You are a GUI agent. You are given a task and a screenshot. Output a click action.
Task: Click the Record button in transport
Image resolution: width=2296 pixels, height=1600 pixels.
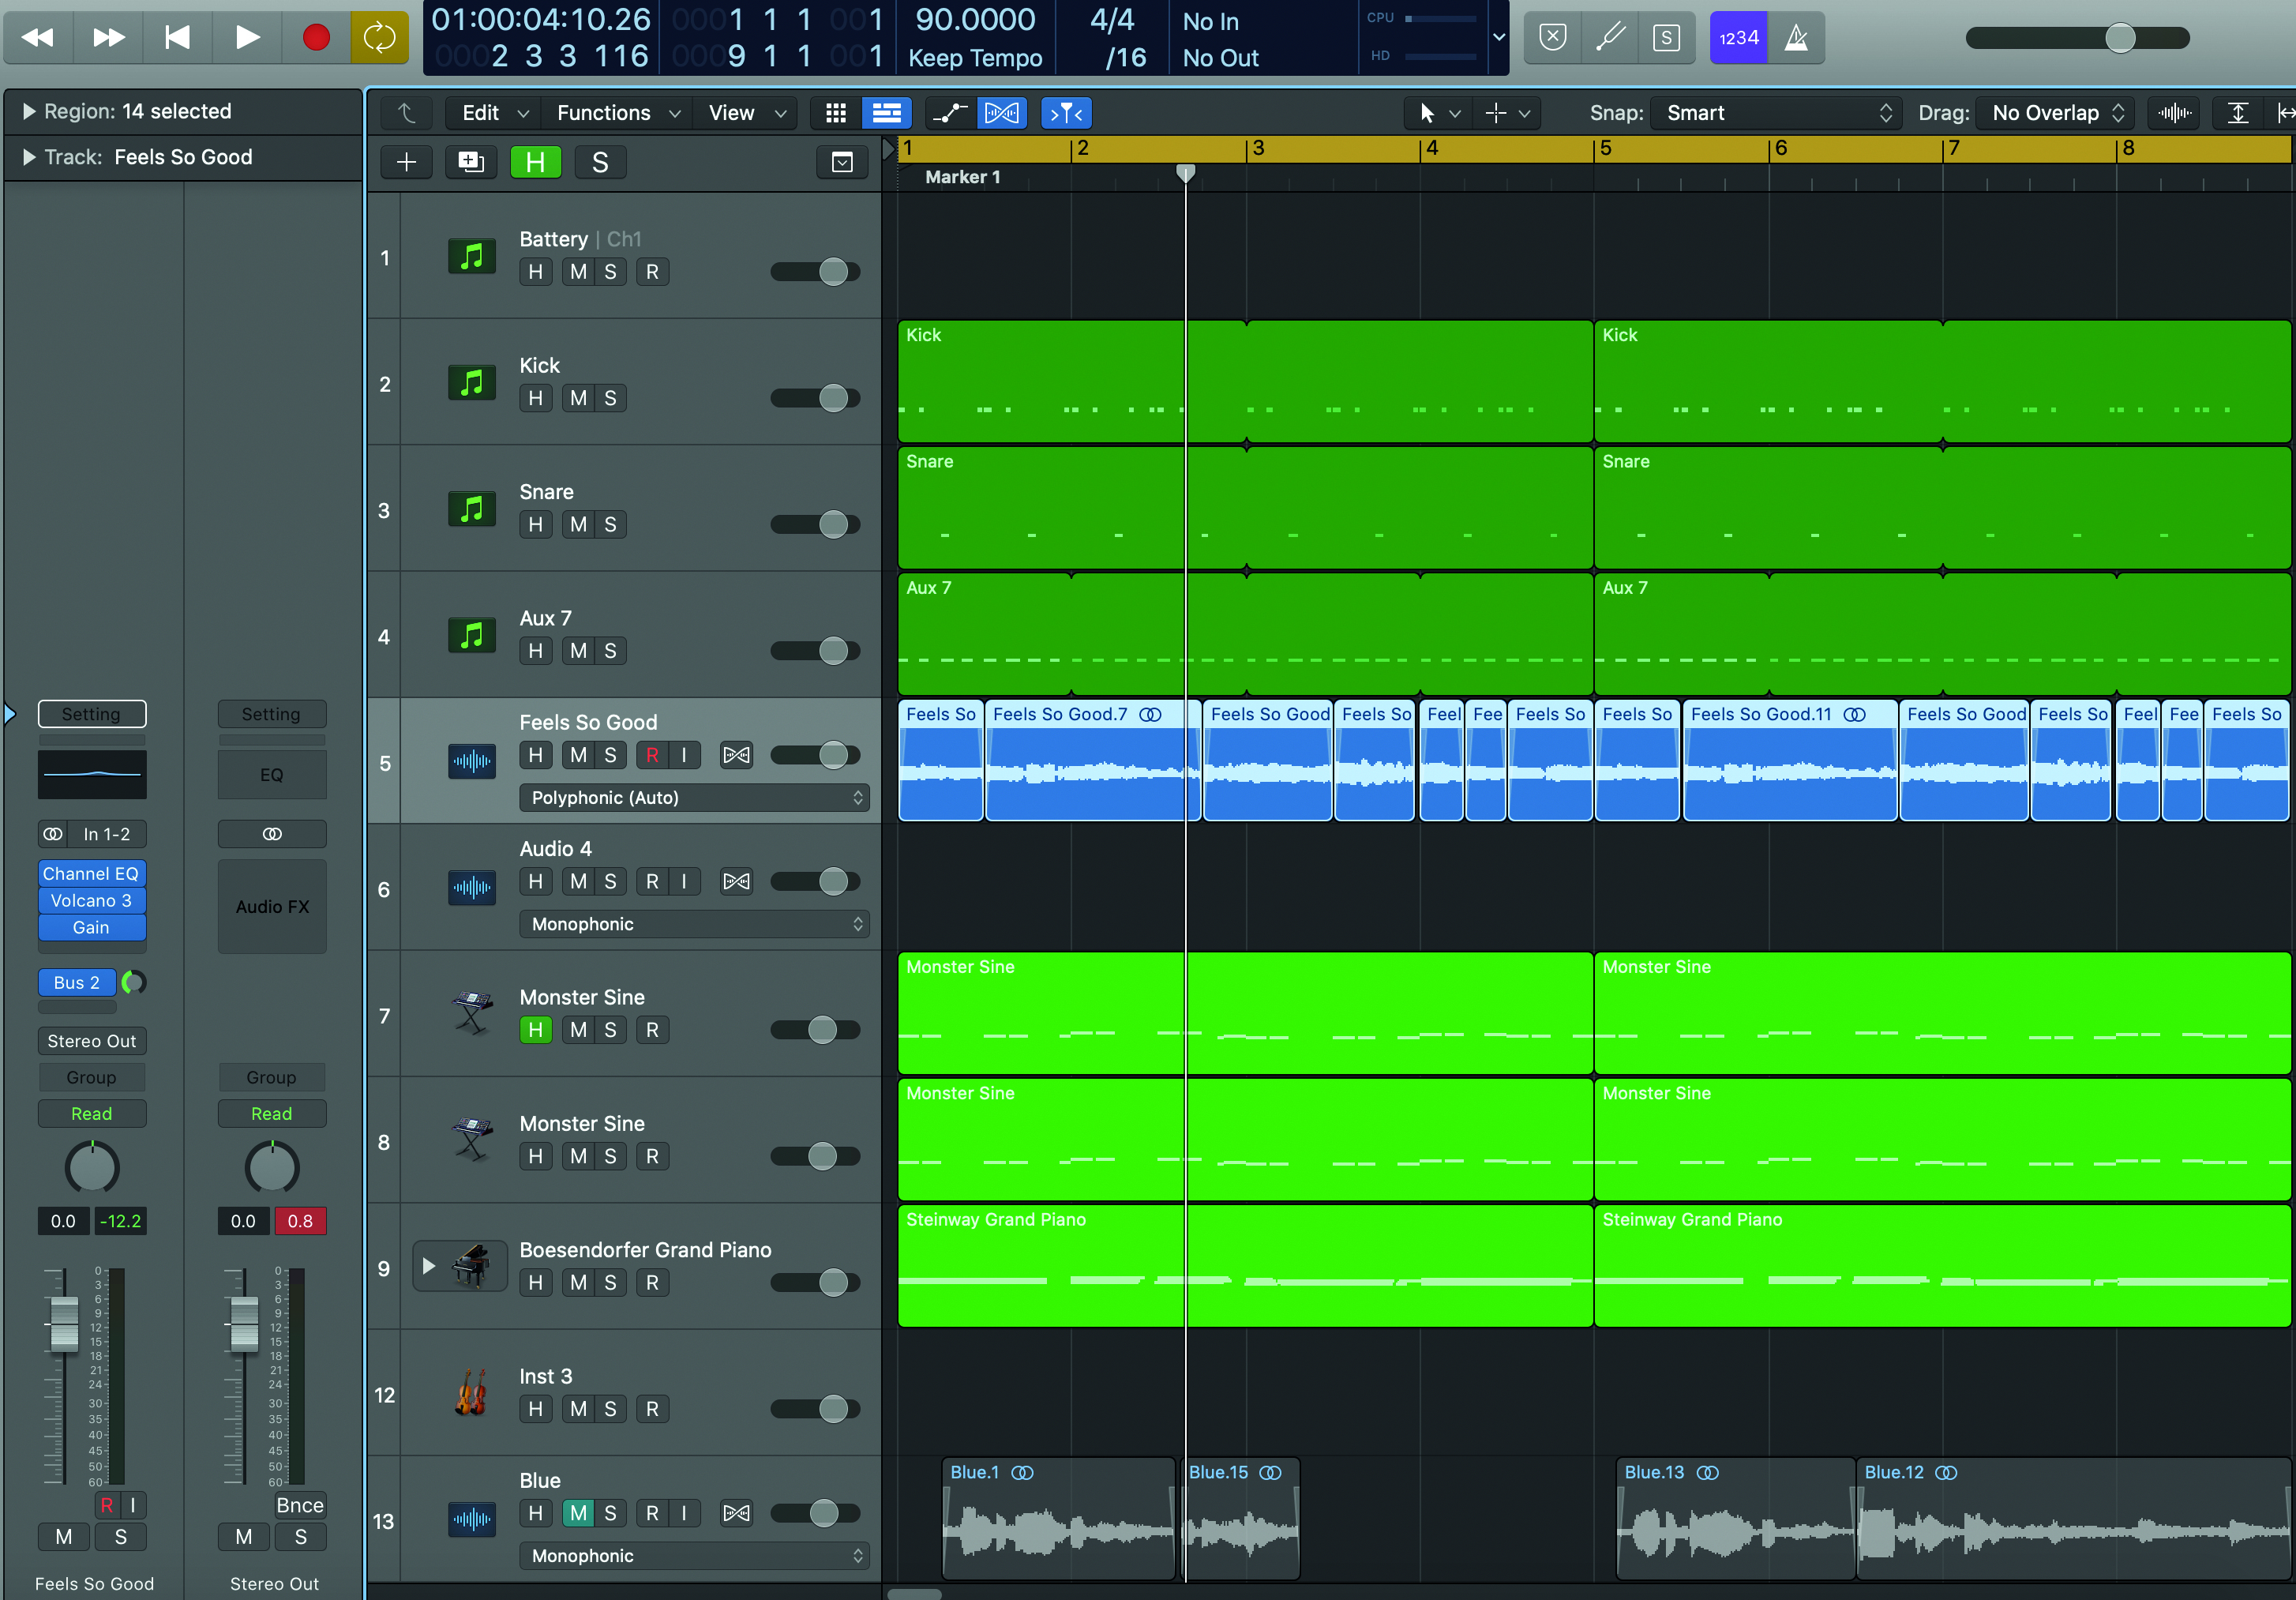tap(316, 38)
